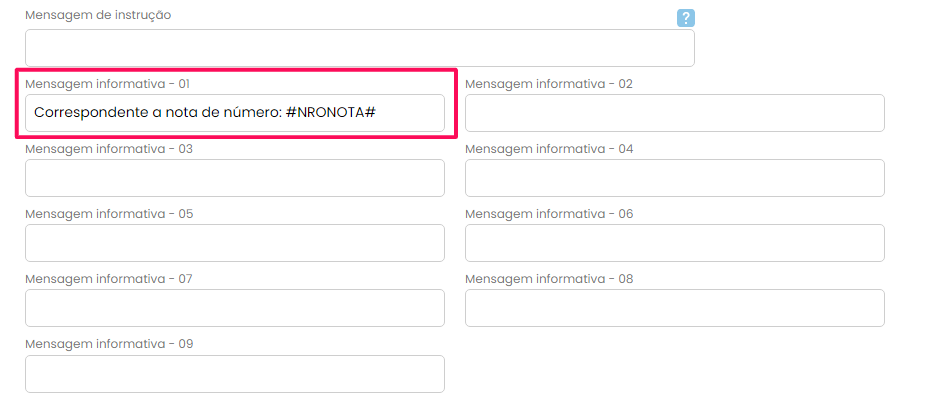Click inside Mensagem informativa - 08 box
The height and width of the screenshot is (414, 925).
675,308
